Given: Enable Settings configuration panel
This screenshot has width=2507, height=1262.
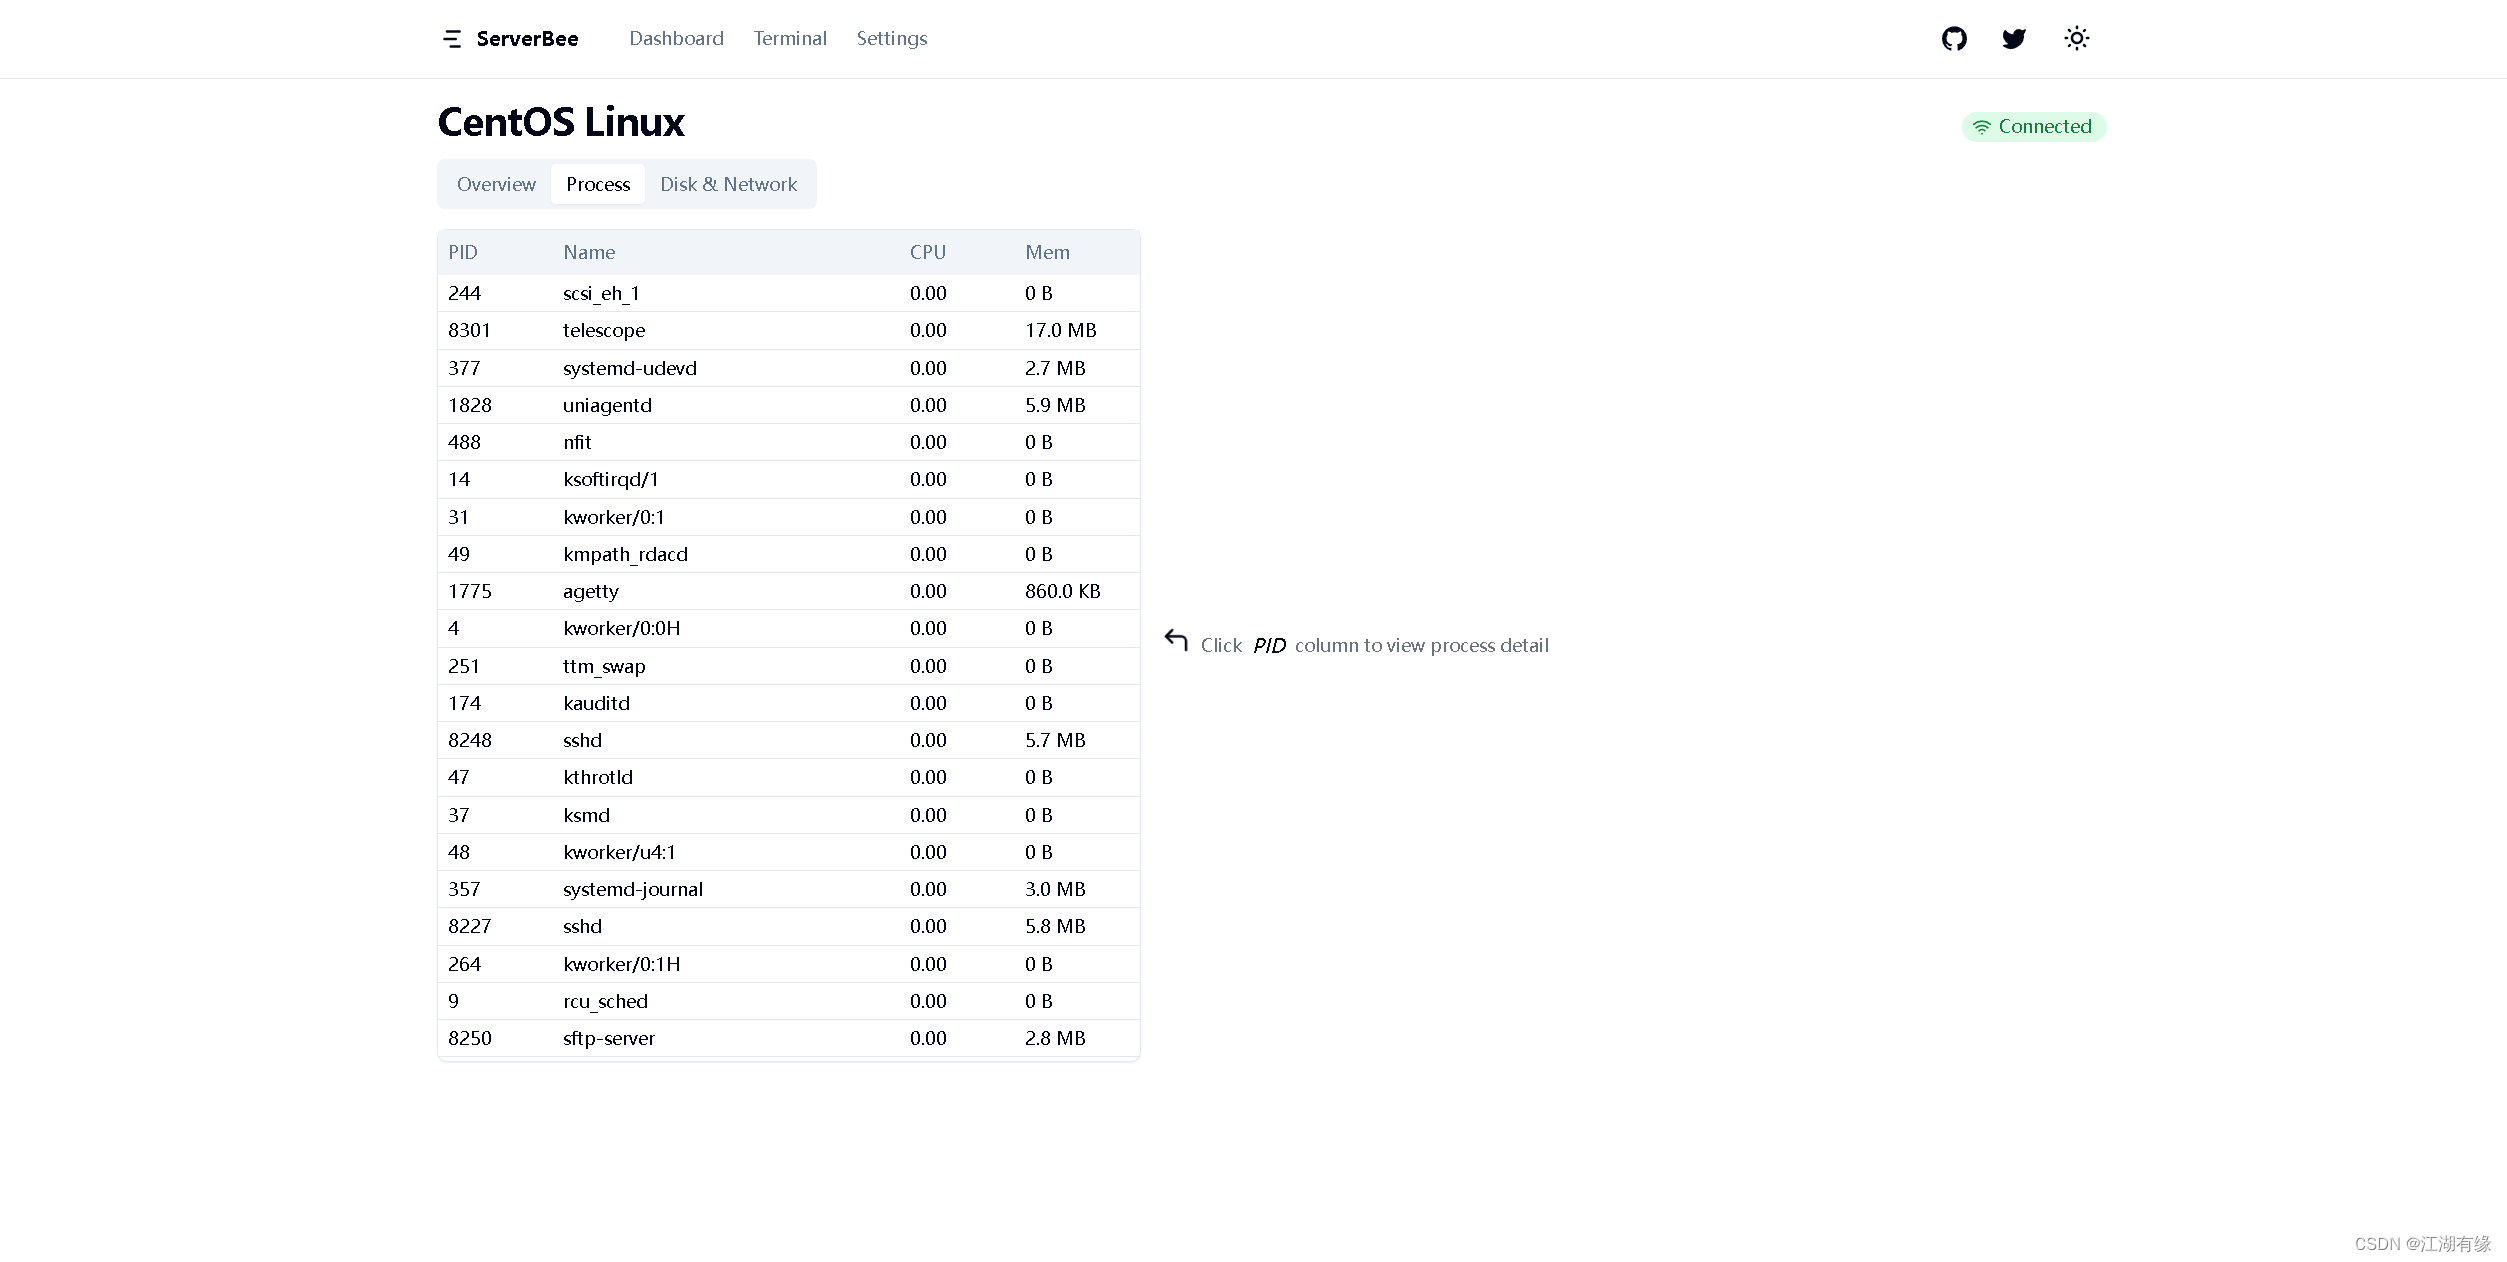Looking at the screenshot, I should (891, 37).
